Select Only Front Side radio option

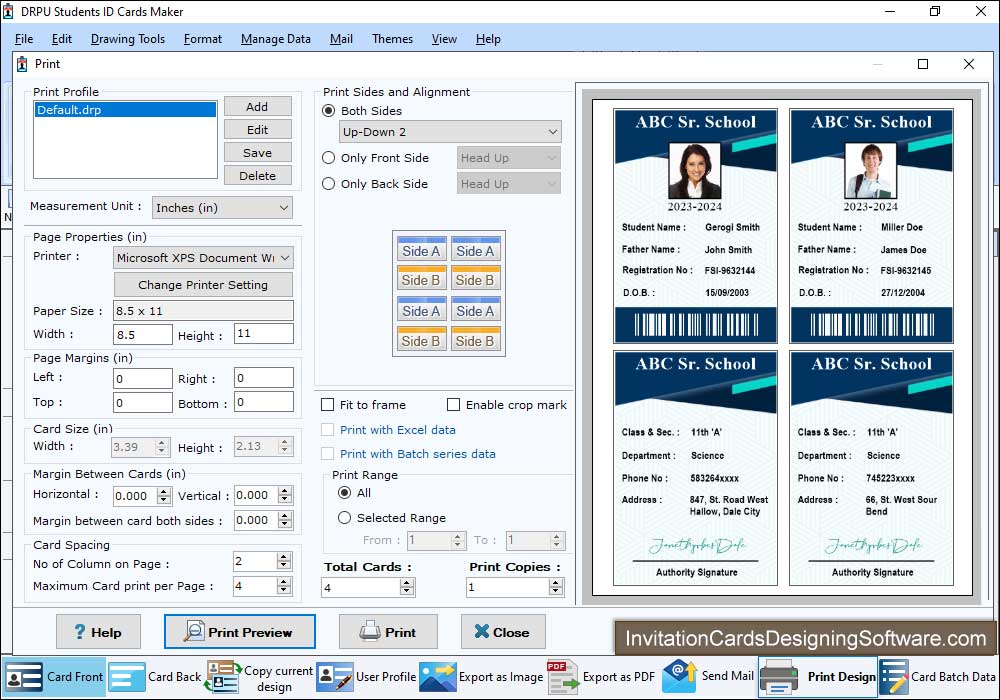click(328, 157)
